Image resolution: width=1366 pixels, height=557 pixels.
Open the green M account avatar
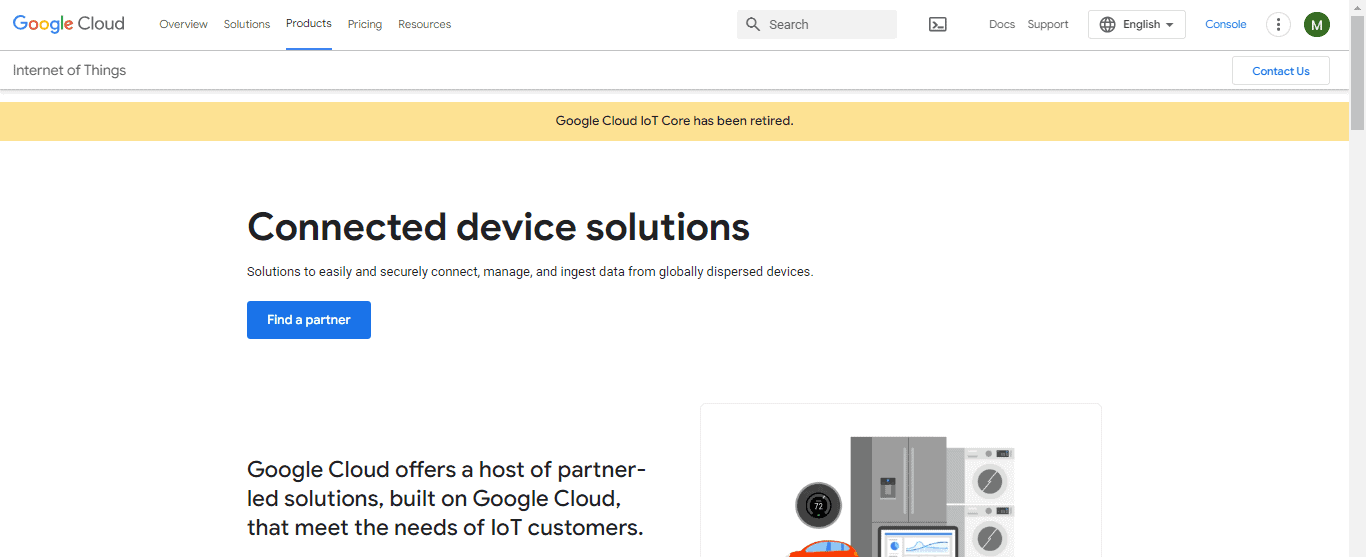[x=1317, y=24]
